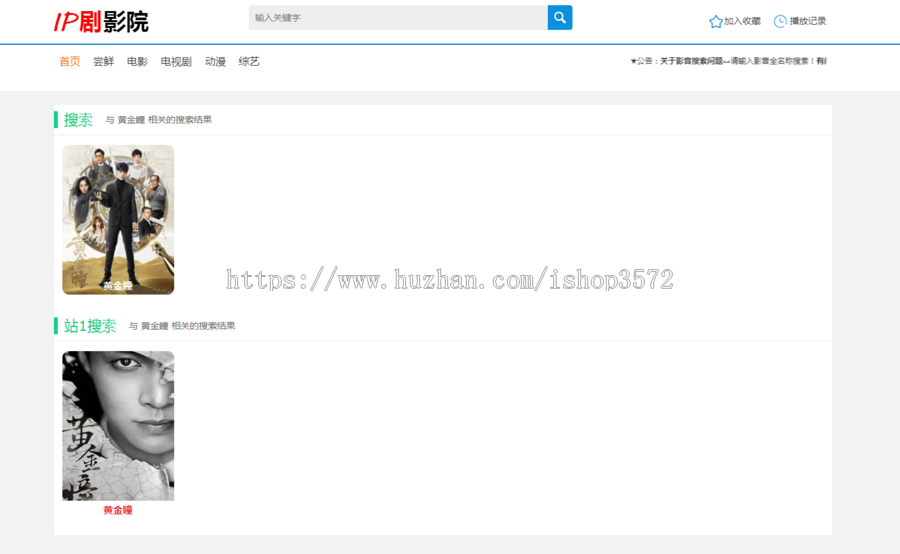This screenshot has height=554, width=900.
Task: Open the 电视剧 category
Action: (x=176, y=61)
